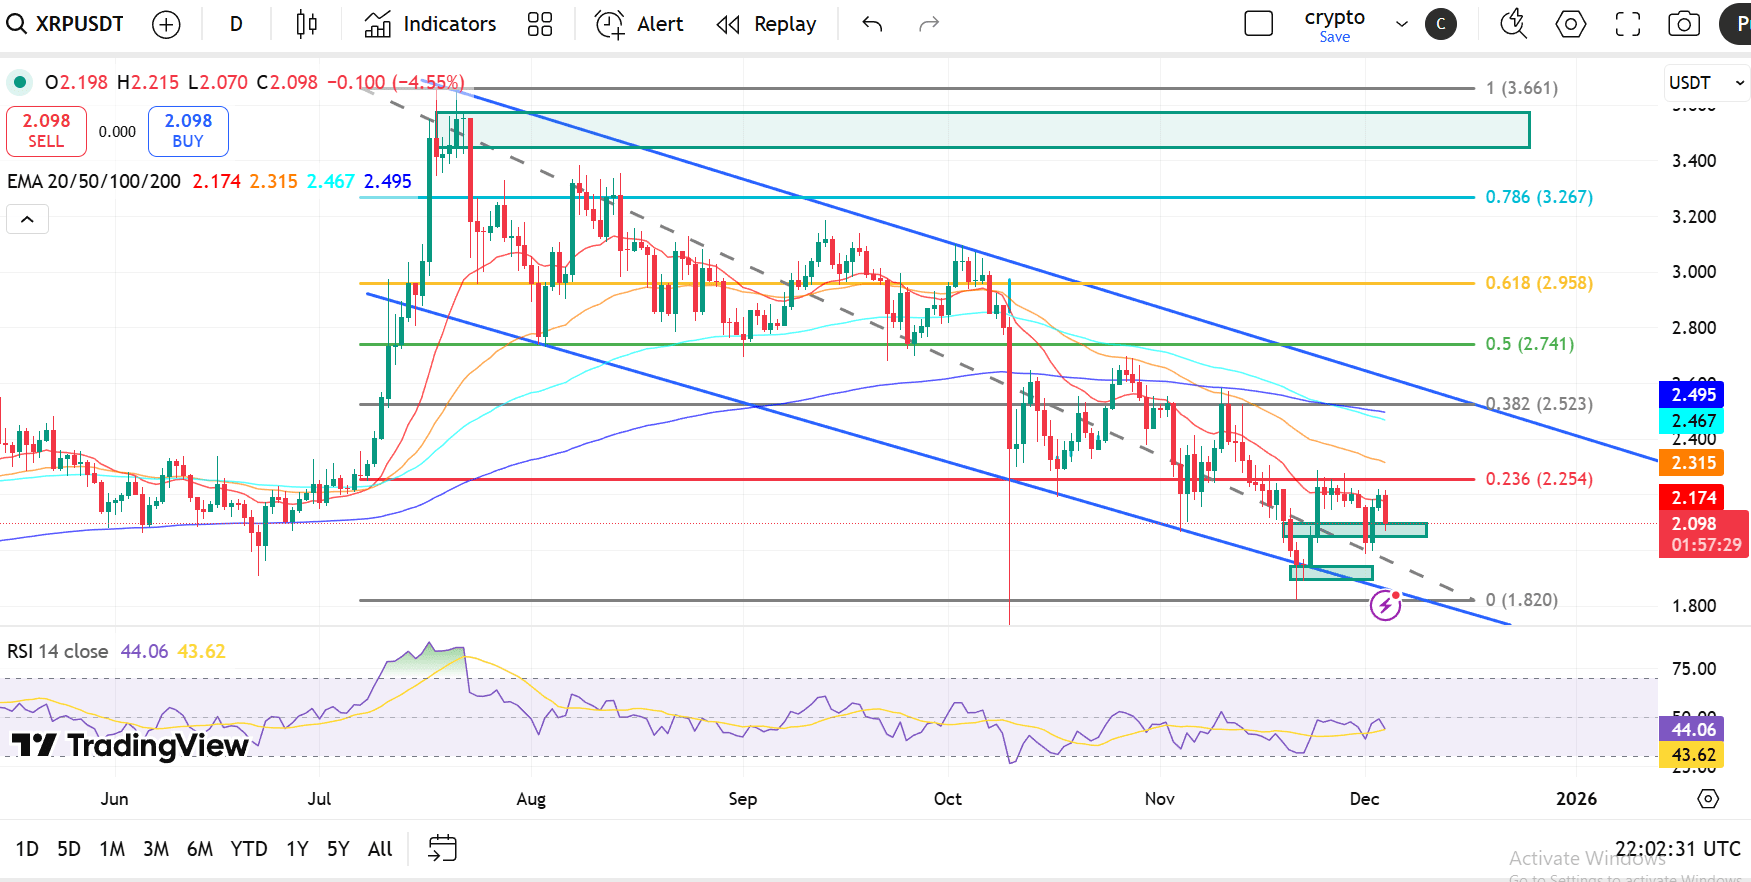1751x882 pixels.
Task: Set range to 3M
Action: pyautogui.click(x=156, y=849)
